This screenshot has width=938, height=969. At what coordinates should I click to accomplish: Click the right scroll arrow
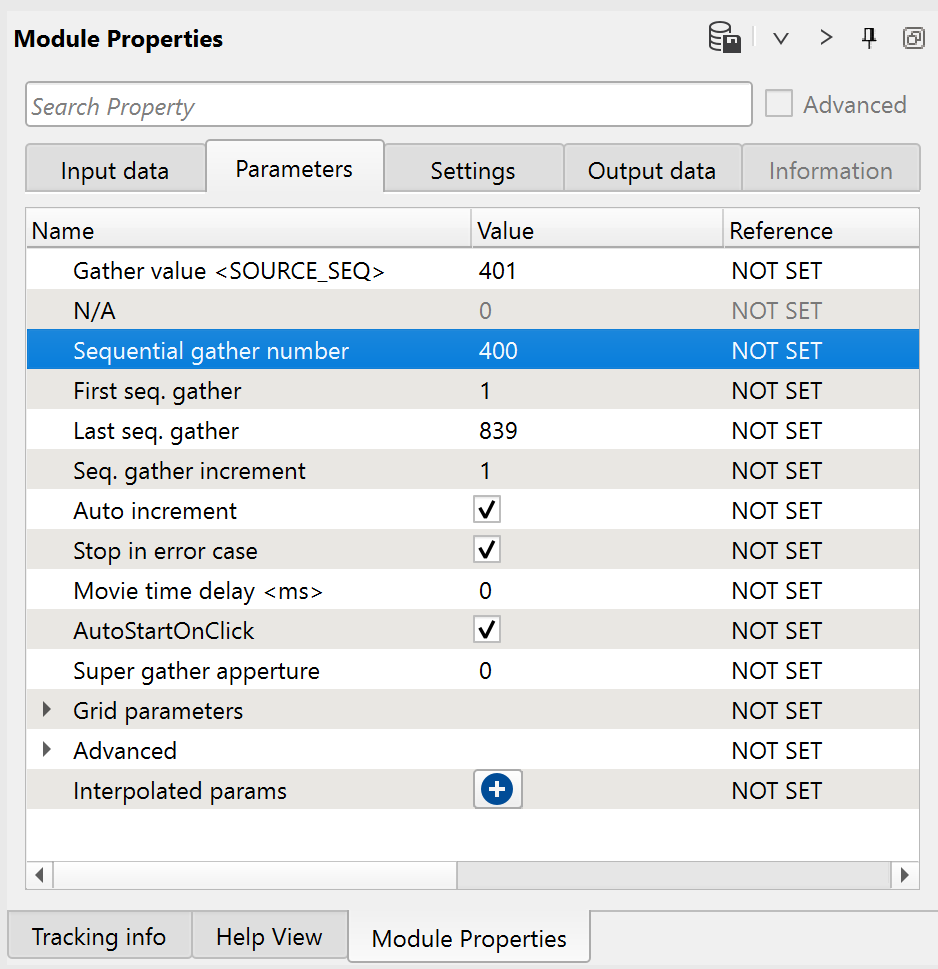[x=904, y=875]
